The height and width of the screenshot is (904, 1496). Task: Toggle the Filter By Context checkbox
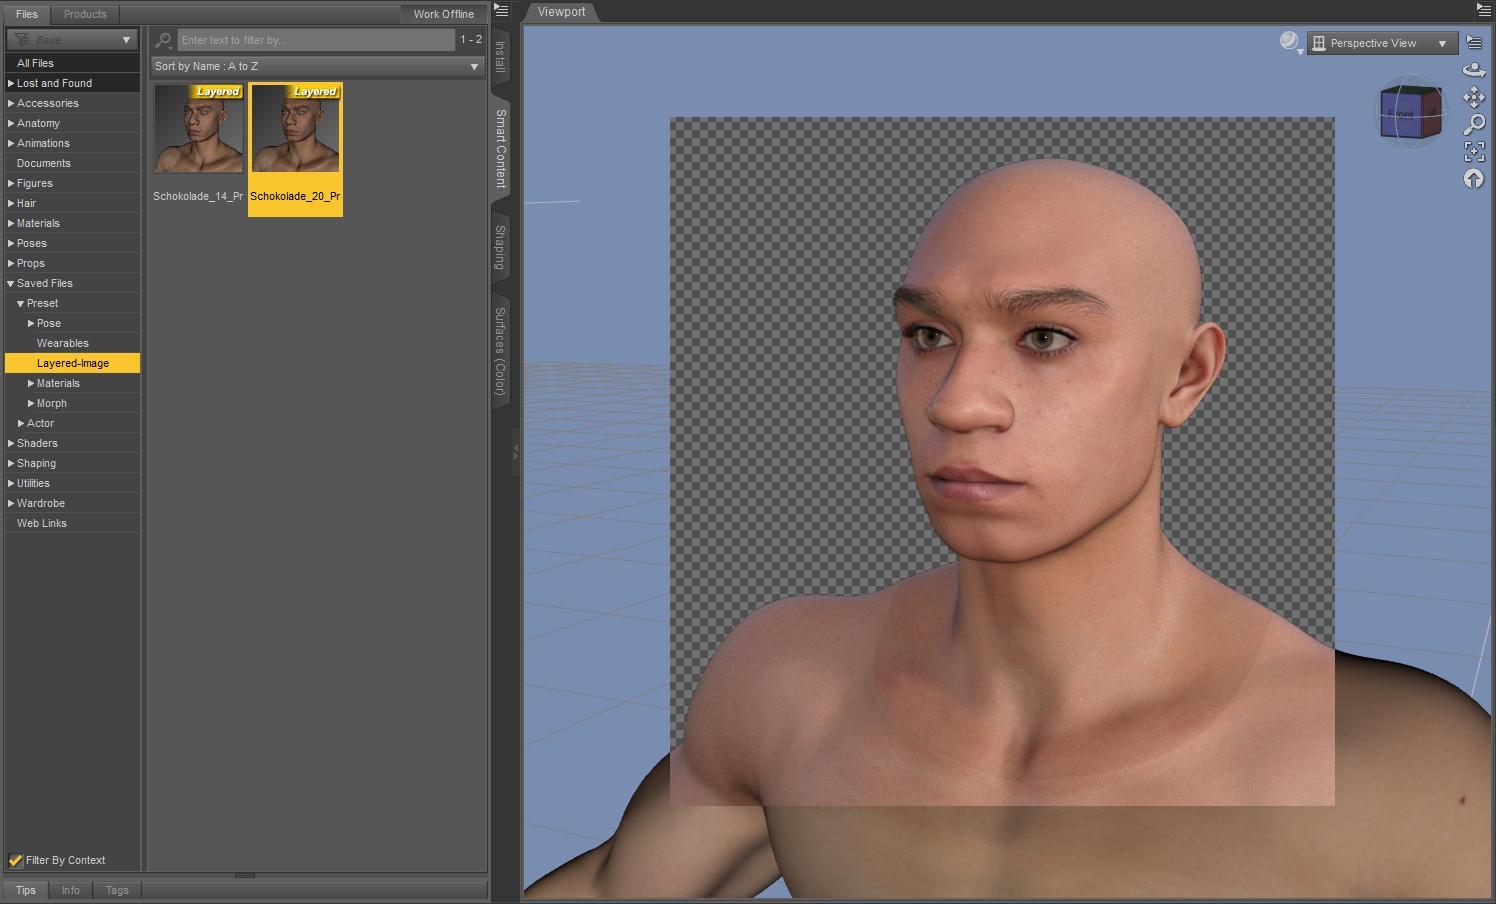16,860
